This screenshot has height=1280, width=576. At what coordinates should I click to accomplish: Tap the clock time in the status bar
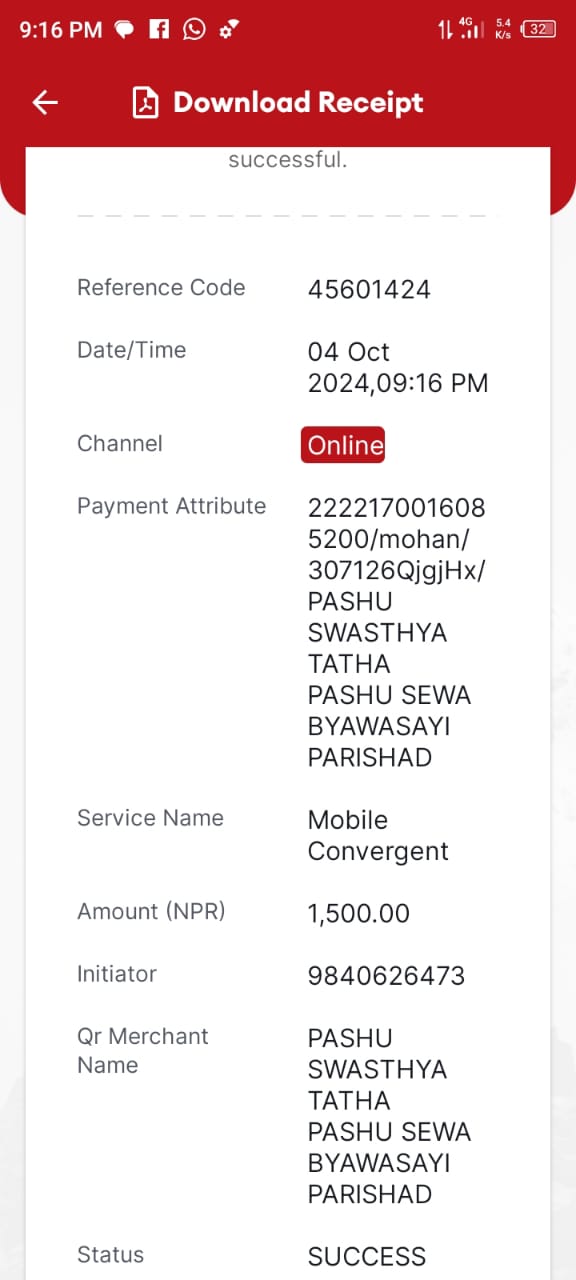click(61, 30)
